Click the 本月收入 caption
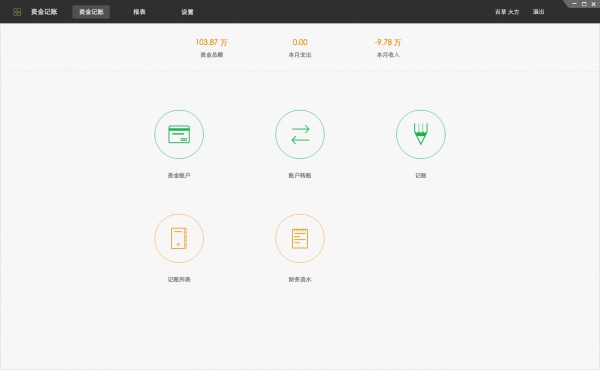 coord(388,55)
